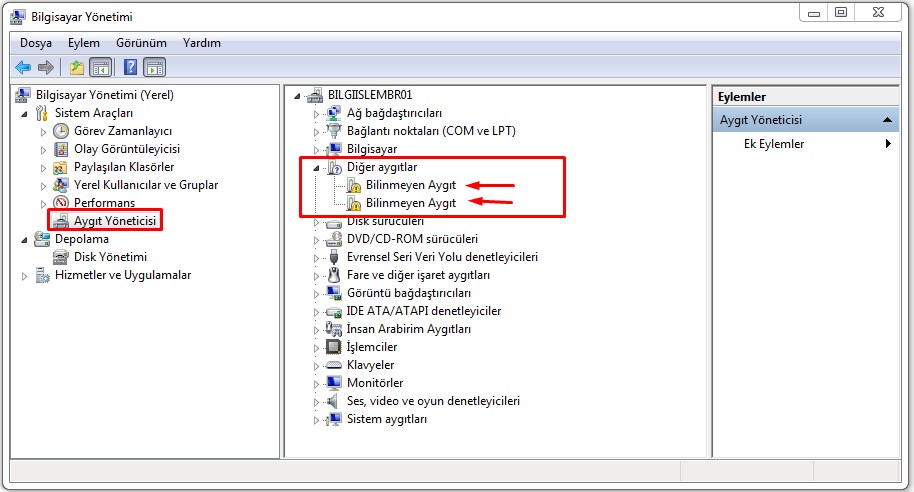The height and width of the screenshot is (492, 914).
Task: Toggle the action pane toolbar button
Action: click(x=154, y=67)
